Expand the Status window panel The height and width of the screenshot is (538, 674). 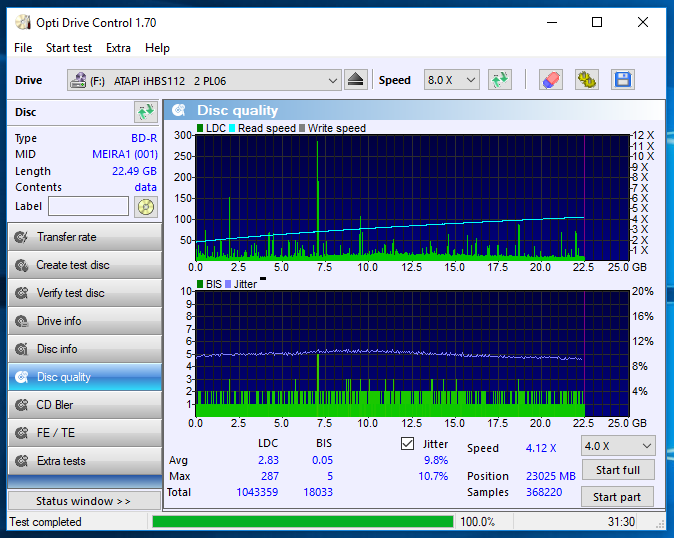(x=84, y=501)
